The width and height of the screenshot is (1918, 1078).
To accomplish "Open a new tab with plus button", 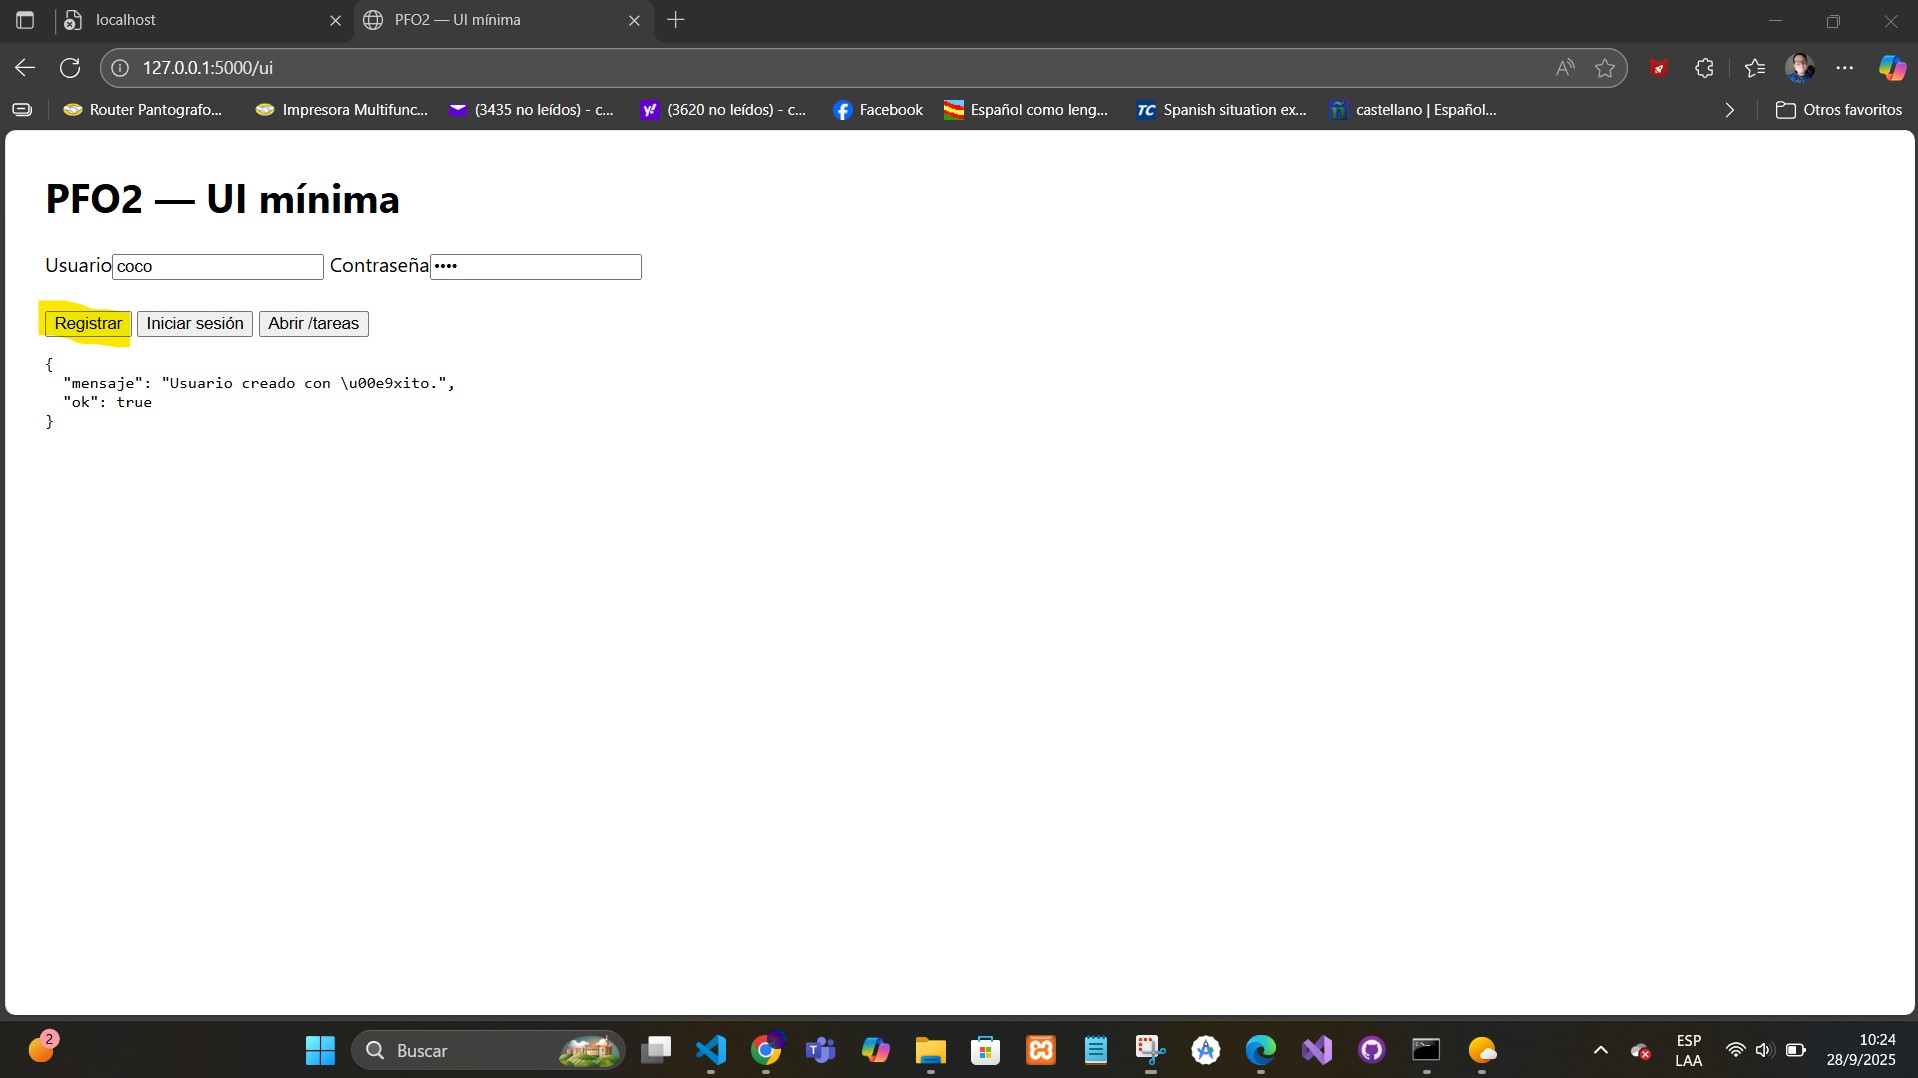I will click(676, 20).
